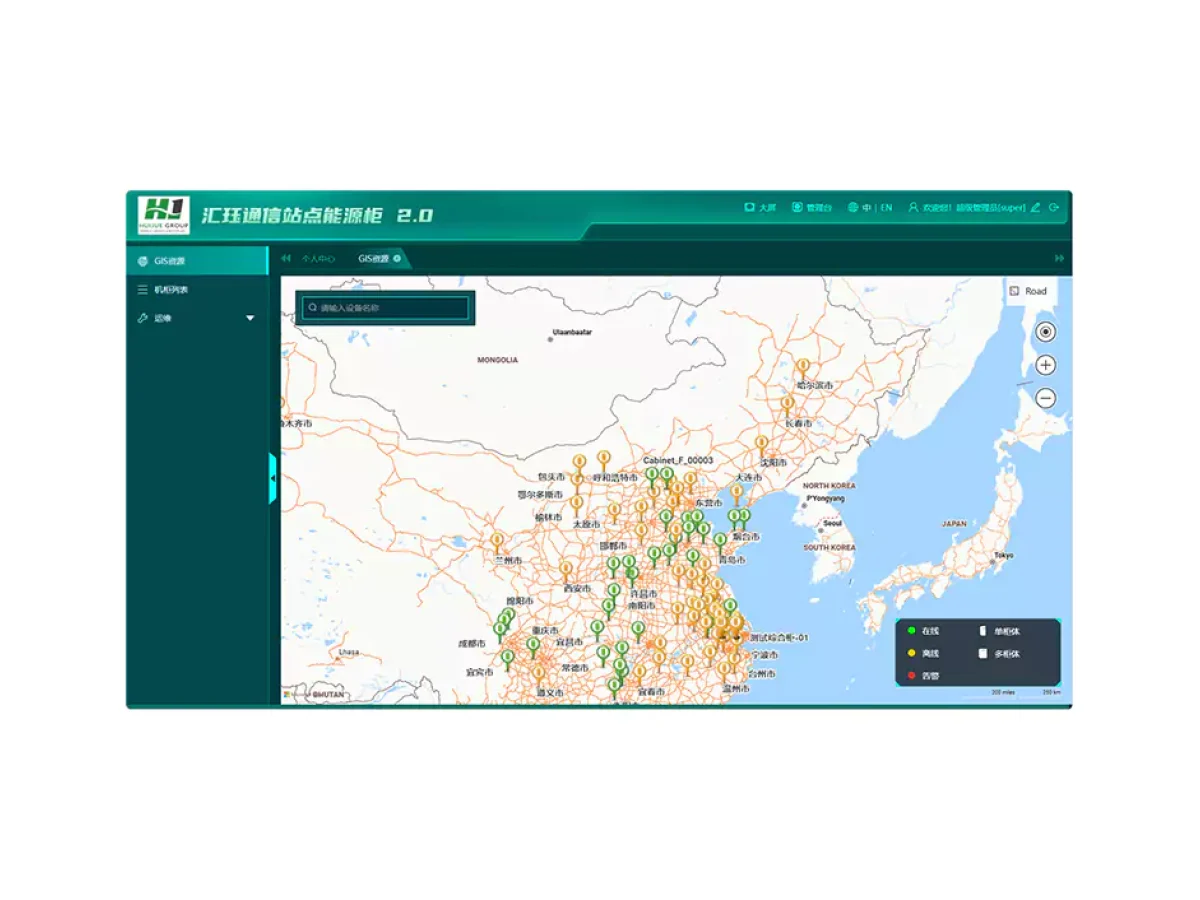Click the locate-me target button on map
Image resolution: width=1200 pixels, height=900 pixels.
(x=1045, y=332)
